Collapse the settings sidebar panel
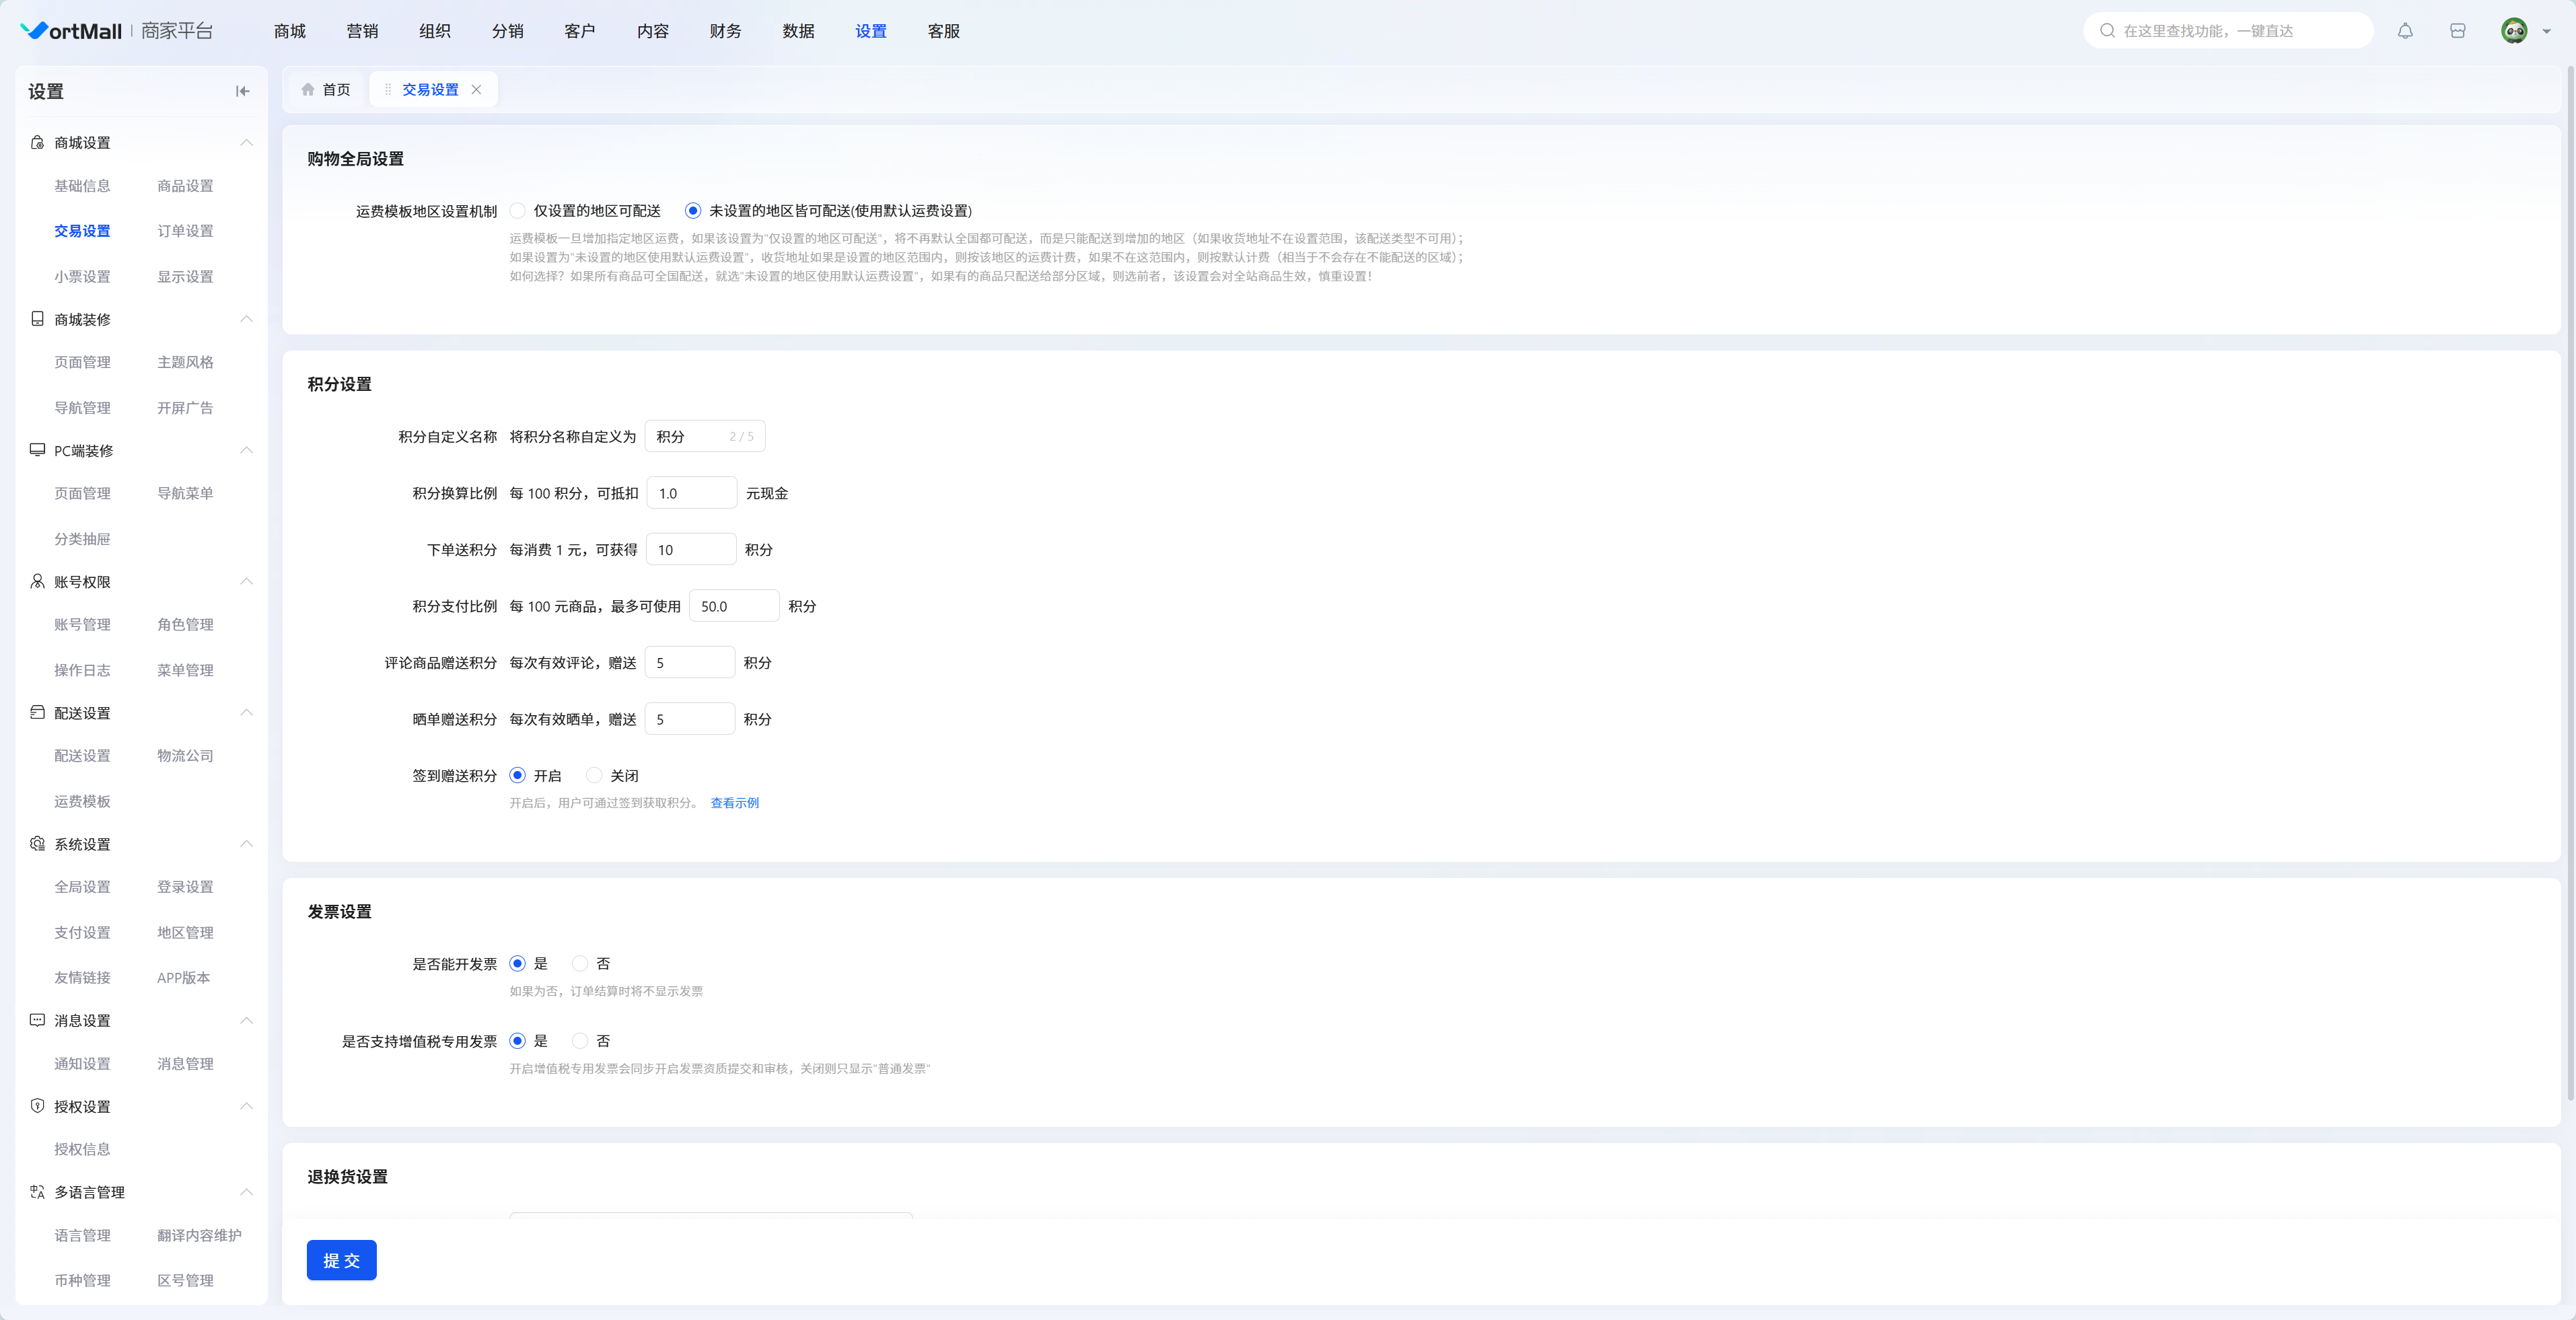This screenshot has height=1320, width=2576. [242, 91]
